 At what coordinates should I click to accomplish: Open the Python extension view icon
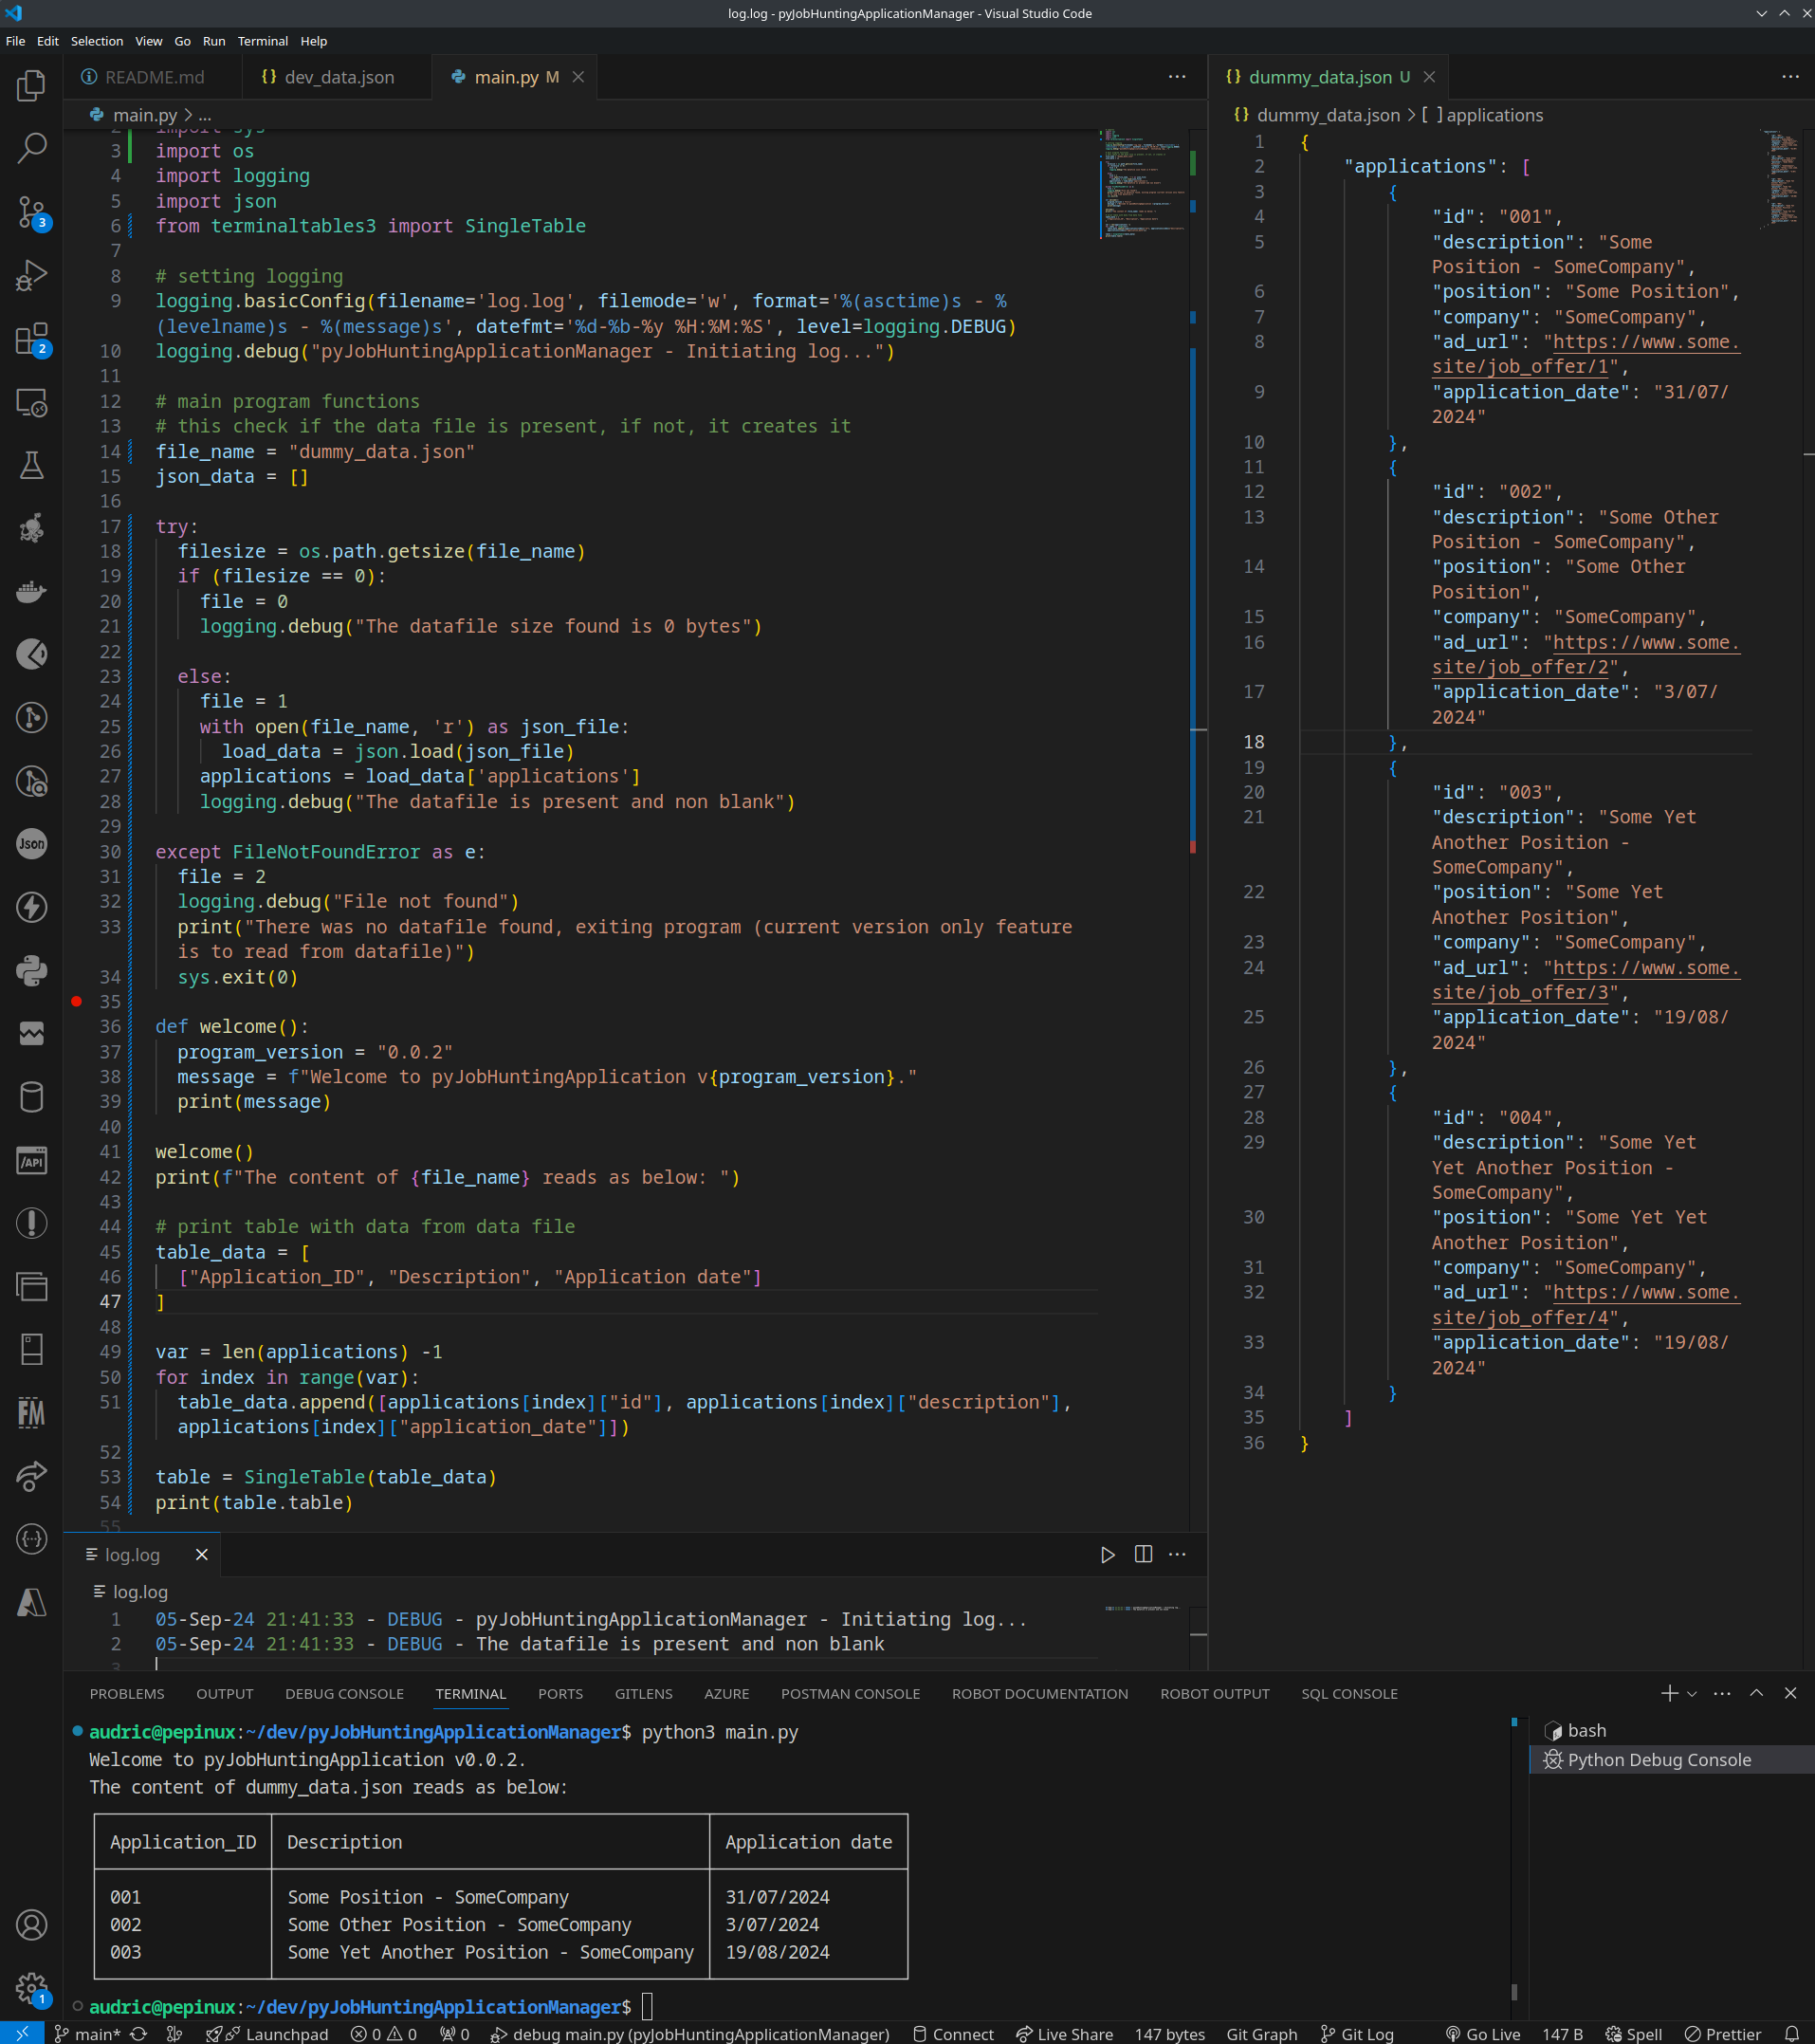pyautogui.click(x=32, y=970)
